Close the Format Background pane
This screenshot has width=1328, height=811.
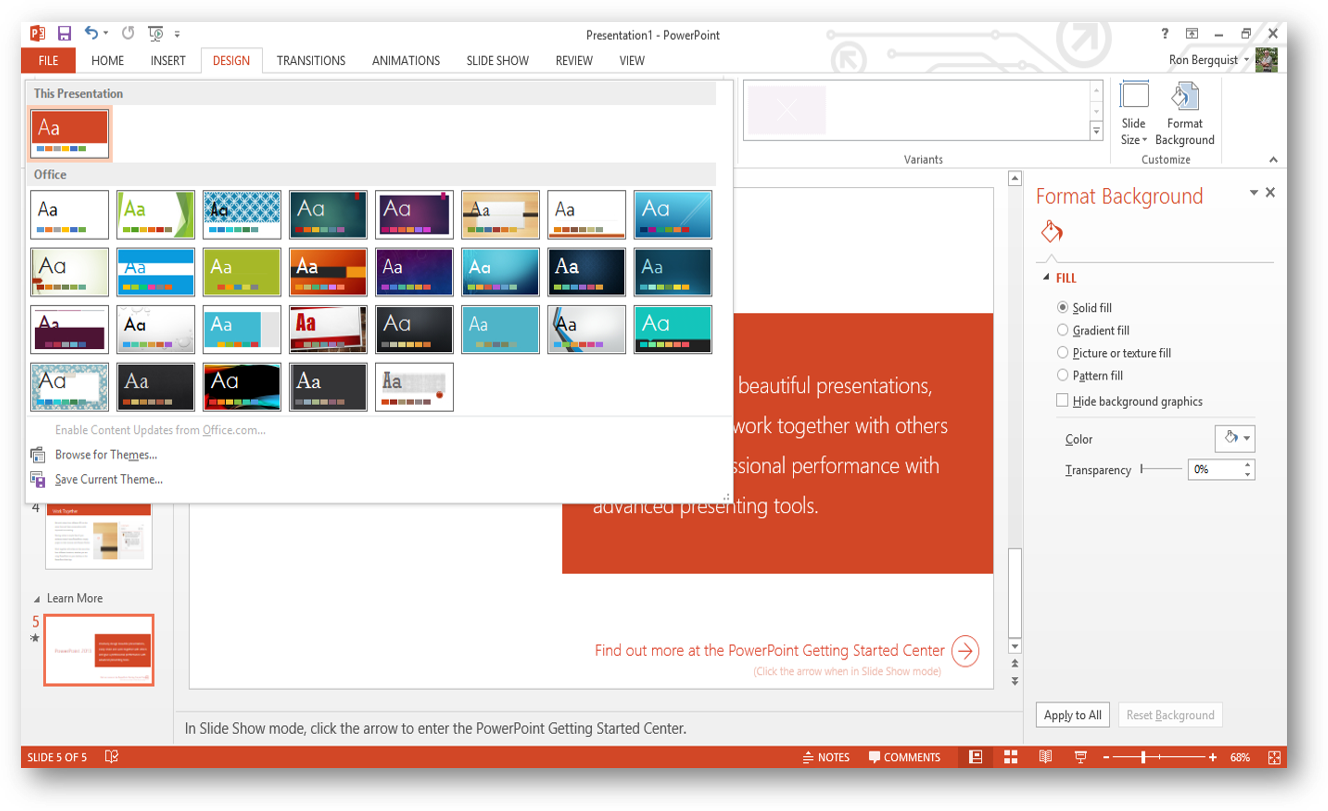[x=1271, y=192]
